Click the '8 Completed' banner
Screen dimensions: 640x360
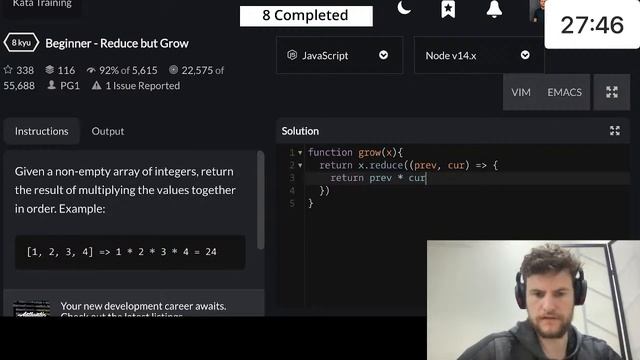pos(306,16)
